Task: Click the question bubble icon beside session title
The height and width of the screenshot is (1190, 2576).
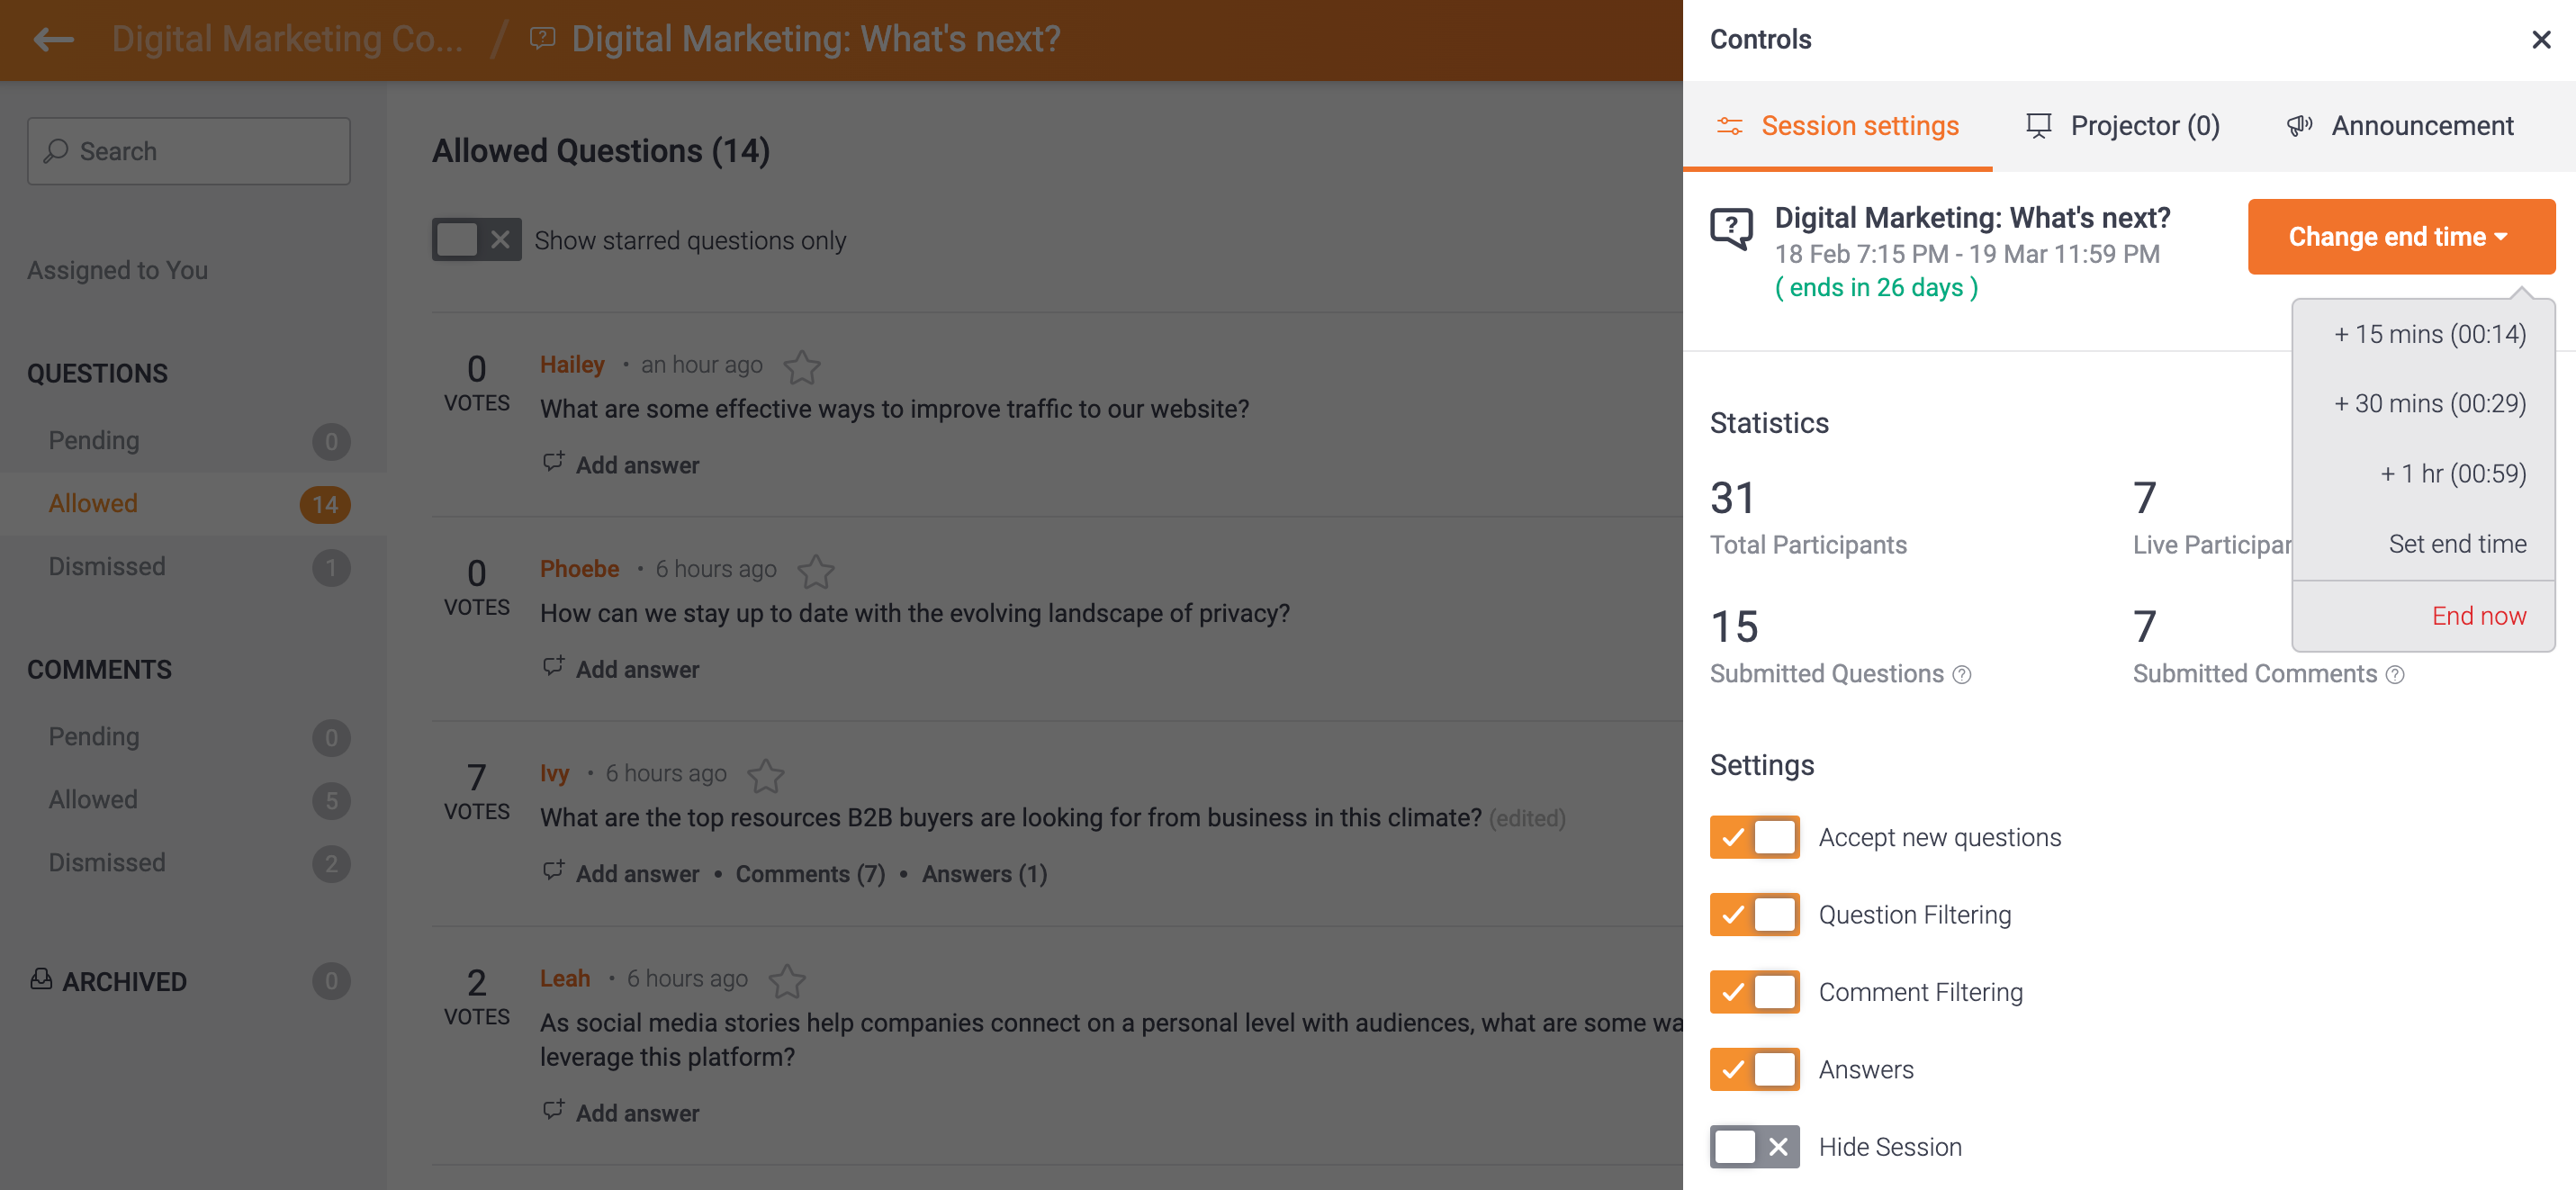Action: [x=1731, y=228]
